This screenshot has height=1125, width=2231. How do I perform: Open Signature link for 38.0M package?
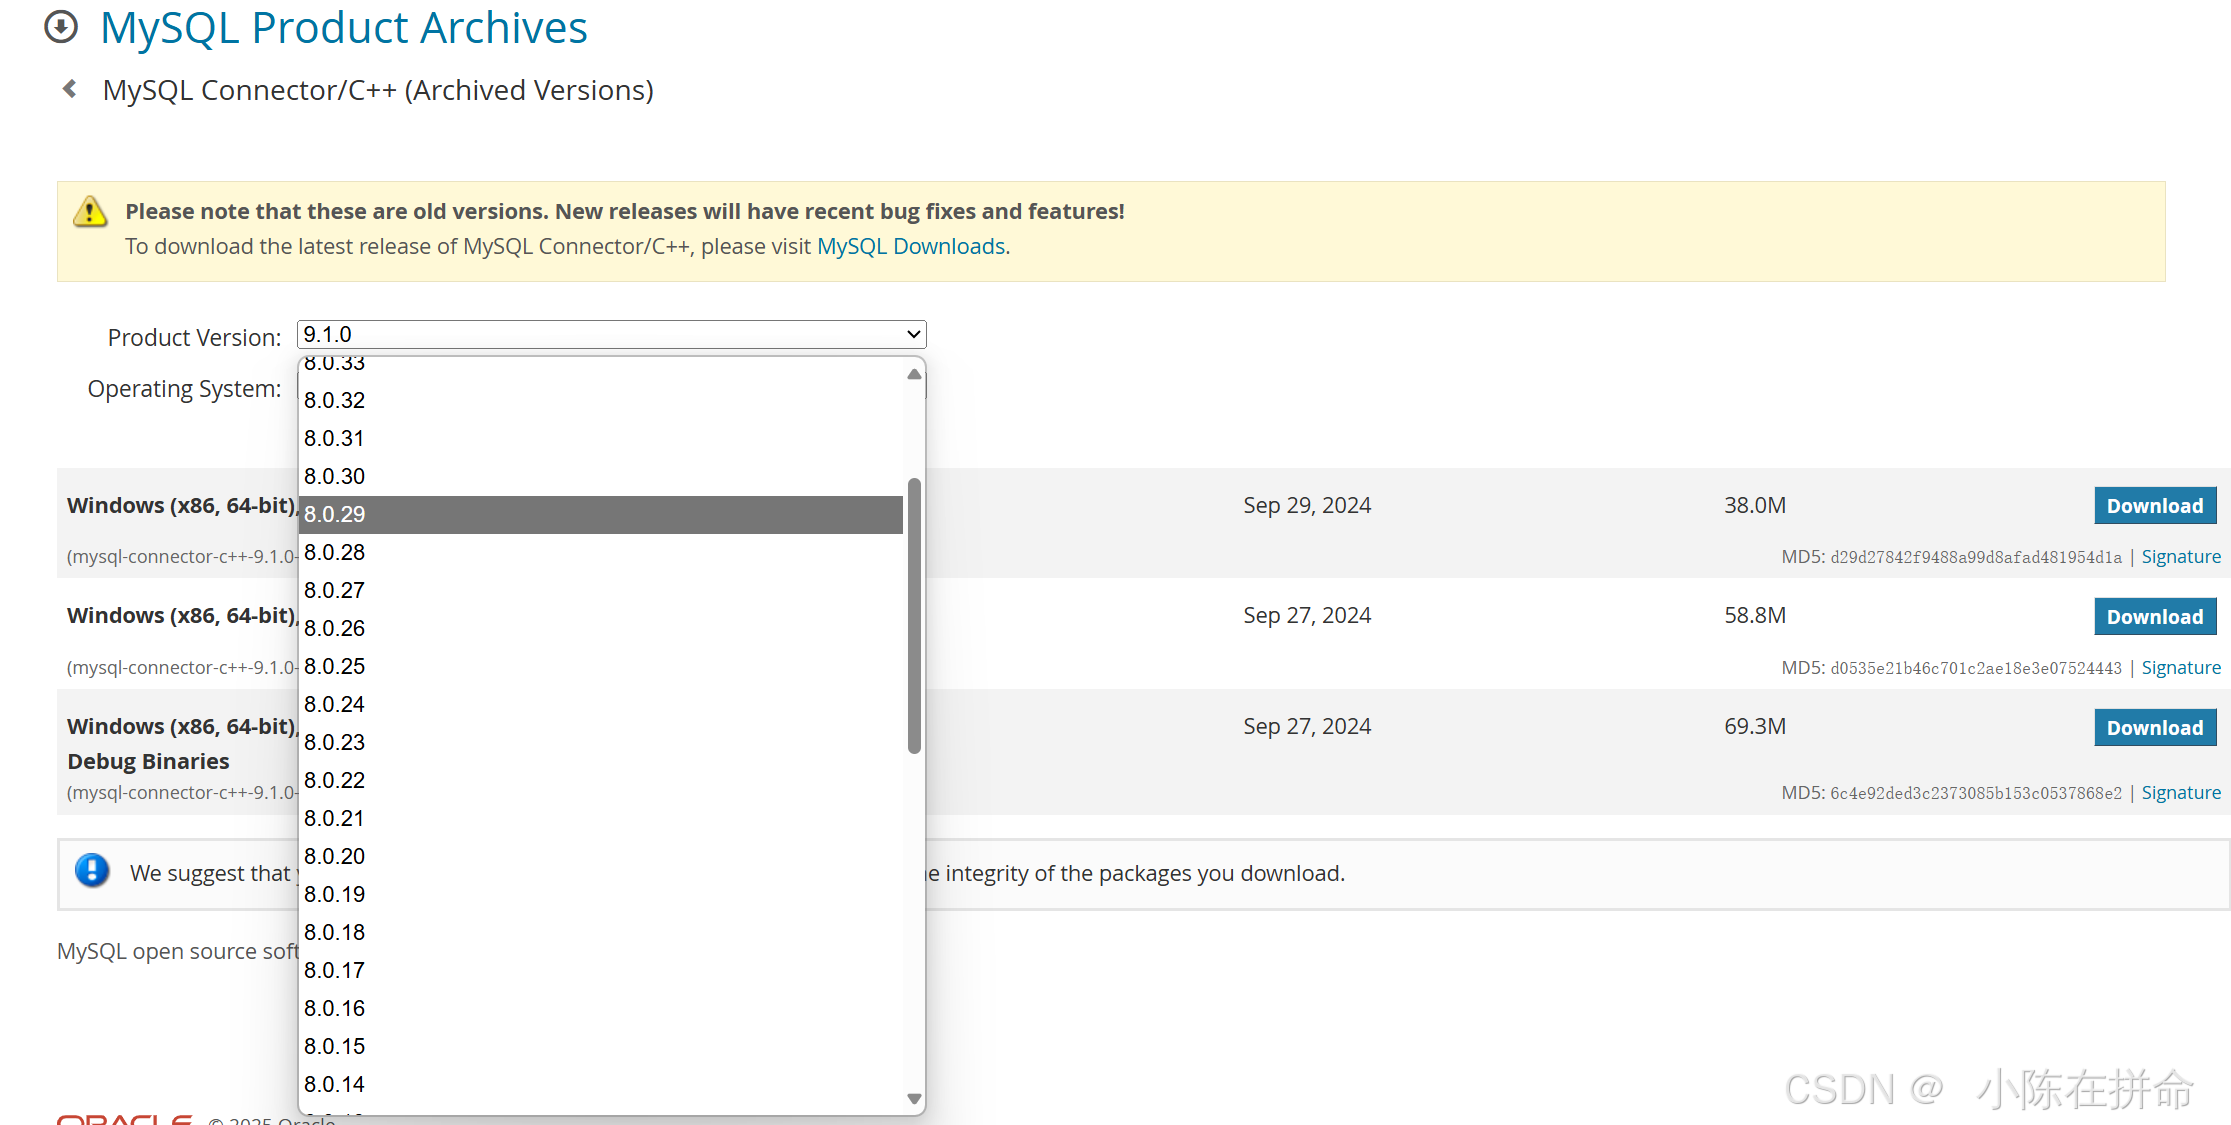click(2180, 557)
